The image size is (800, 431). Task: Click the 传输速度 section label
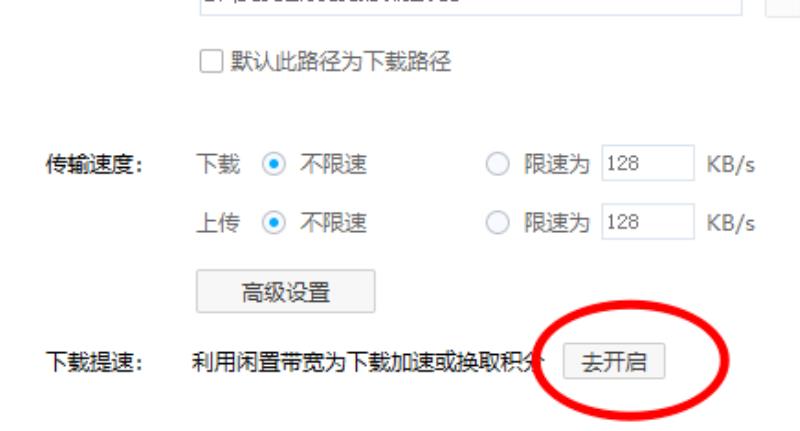[x=94, y=164]
